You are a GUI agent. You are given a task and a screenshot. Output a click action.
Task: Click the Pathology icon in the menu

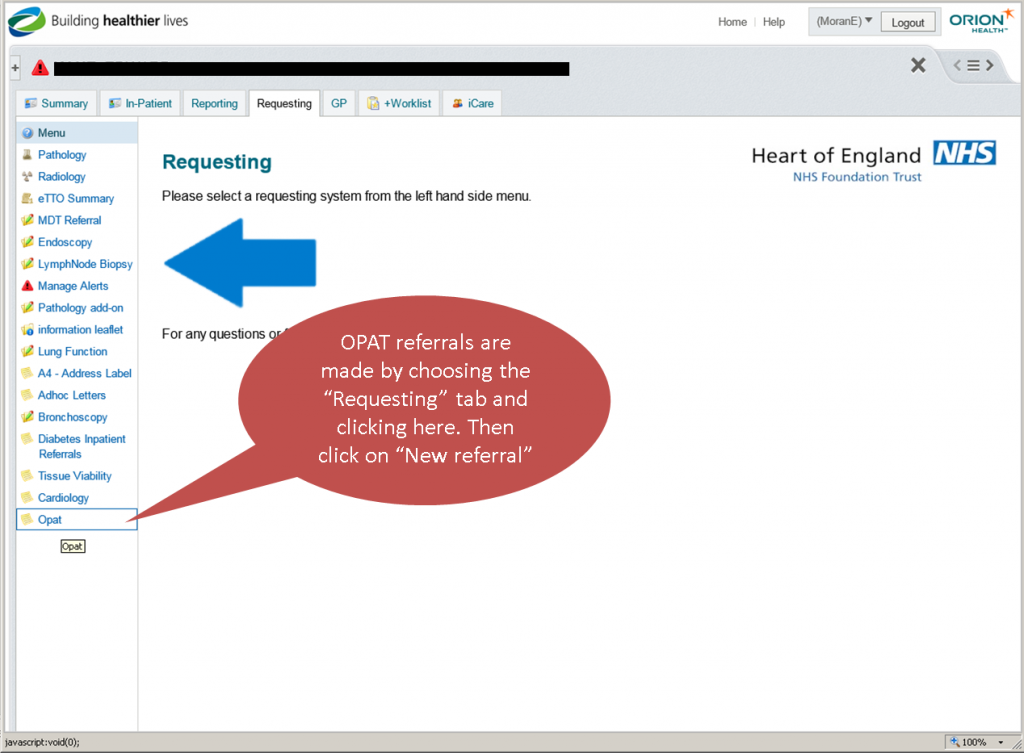28,155
